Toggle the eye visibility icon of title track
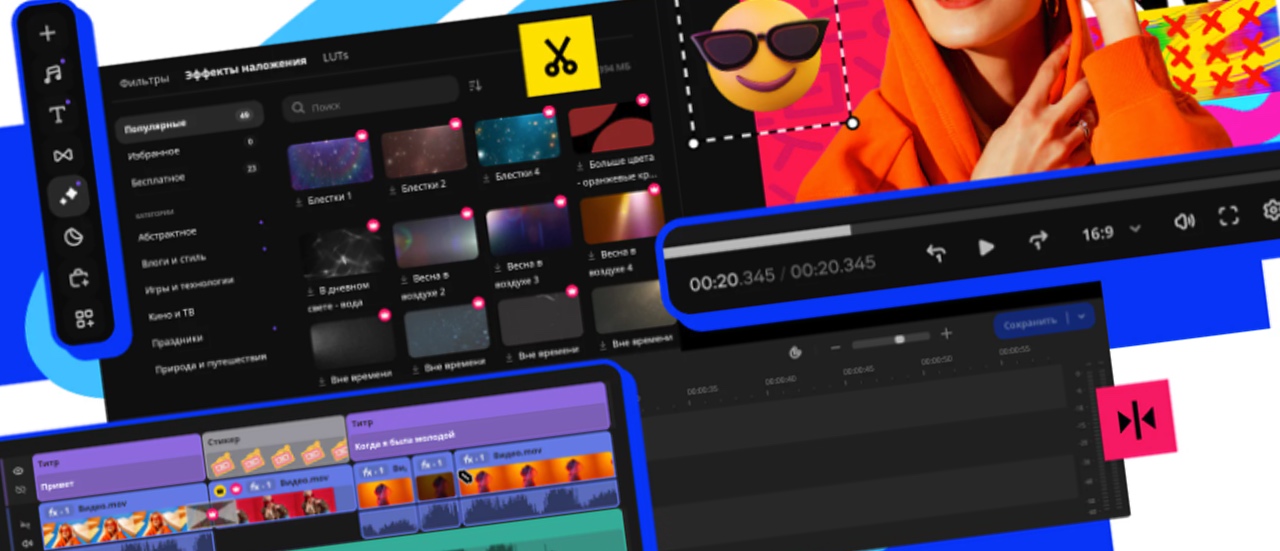The width and height of the screenshot is (1280, 551). tap(18, 471)
